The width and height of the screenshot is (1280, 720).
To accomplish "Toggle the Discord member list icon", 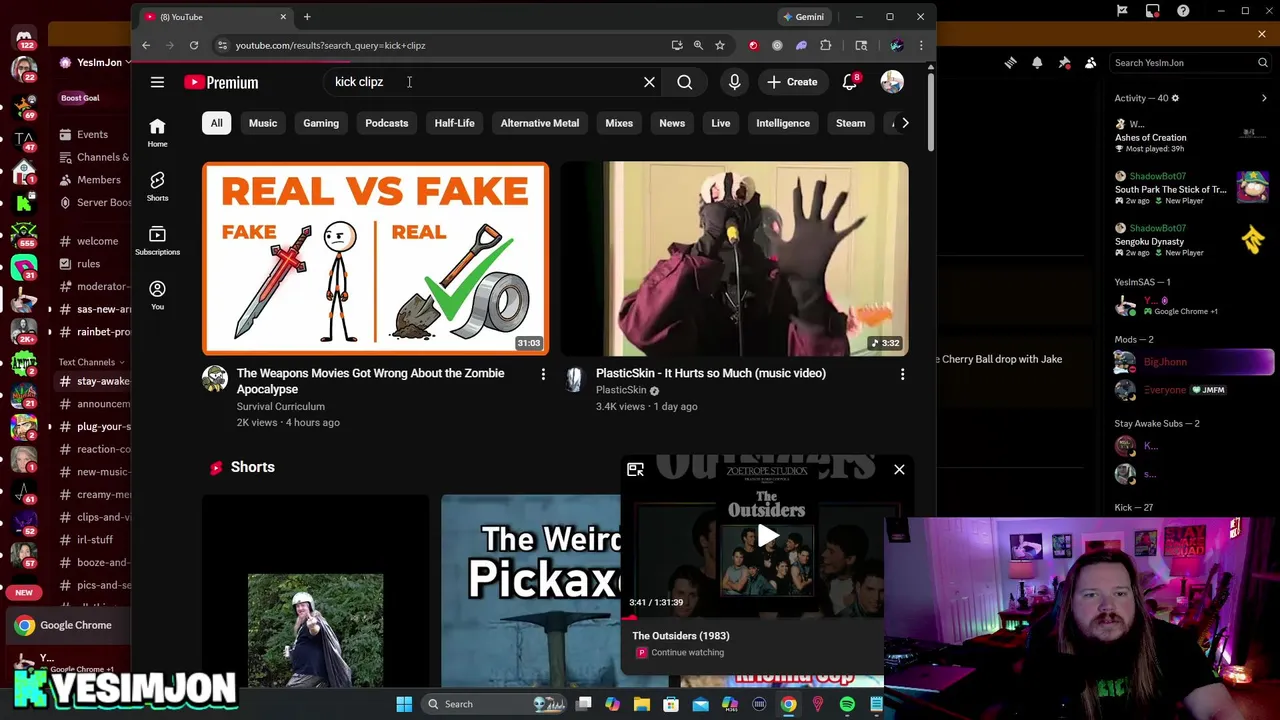I will coord(1091,62).
